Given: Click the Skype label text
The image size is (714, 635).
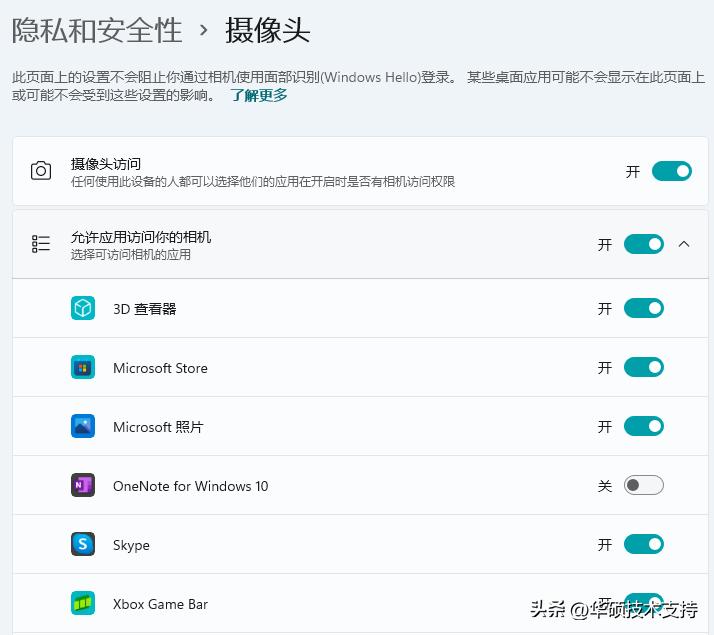Looking at the screenshot, I should point(131,545).
